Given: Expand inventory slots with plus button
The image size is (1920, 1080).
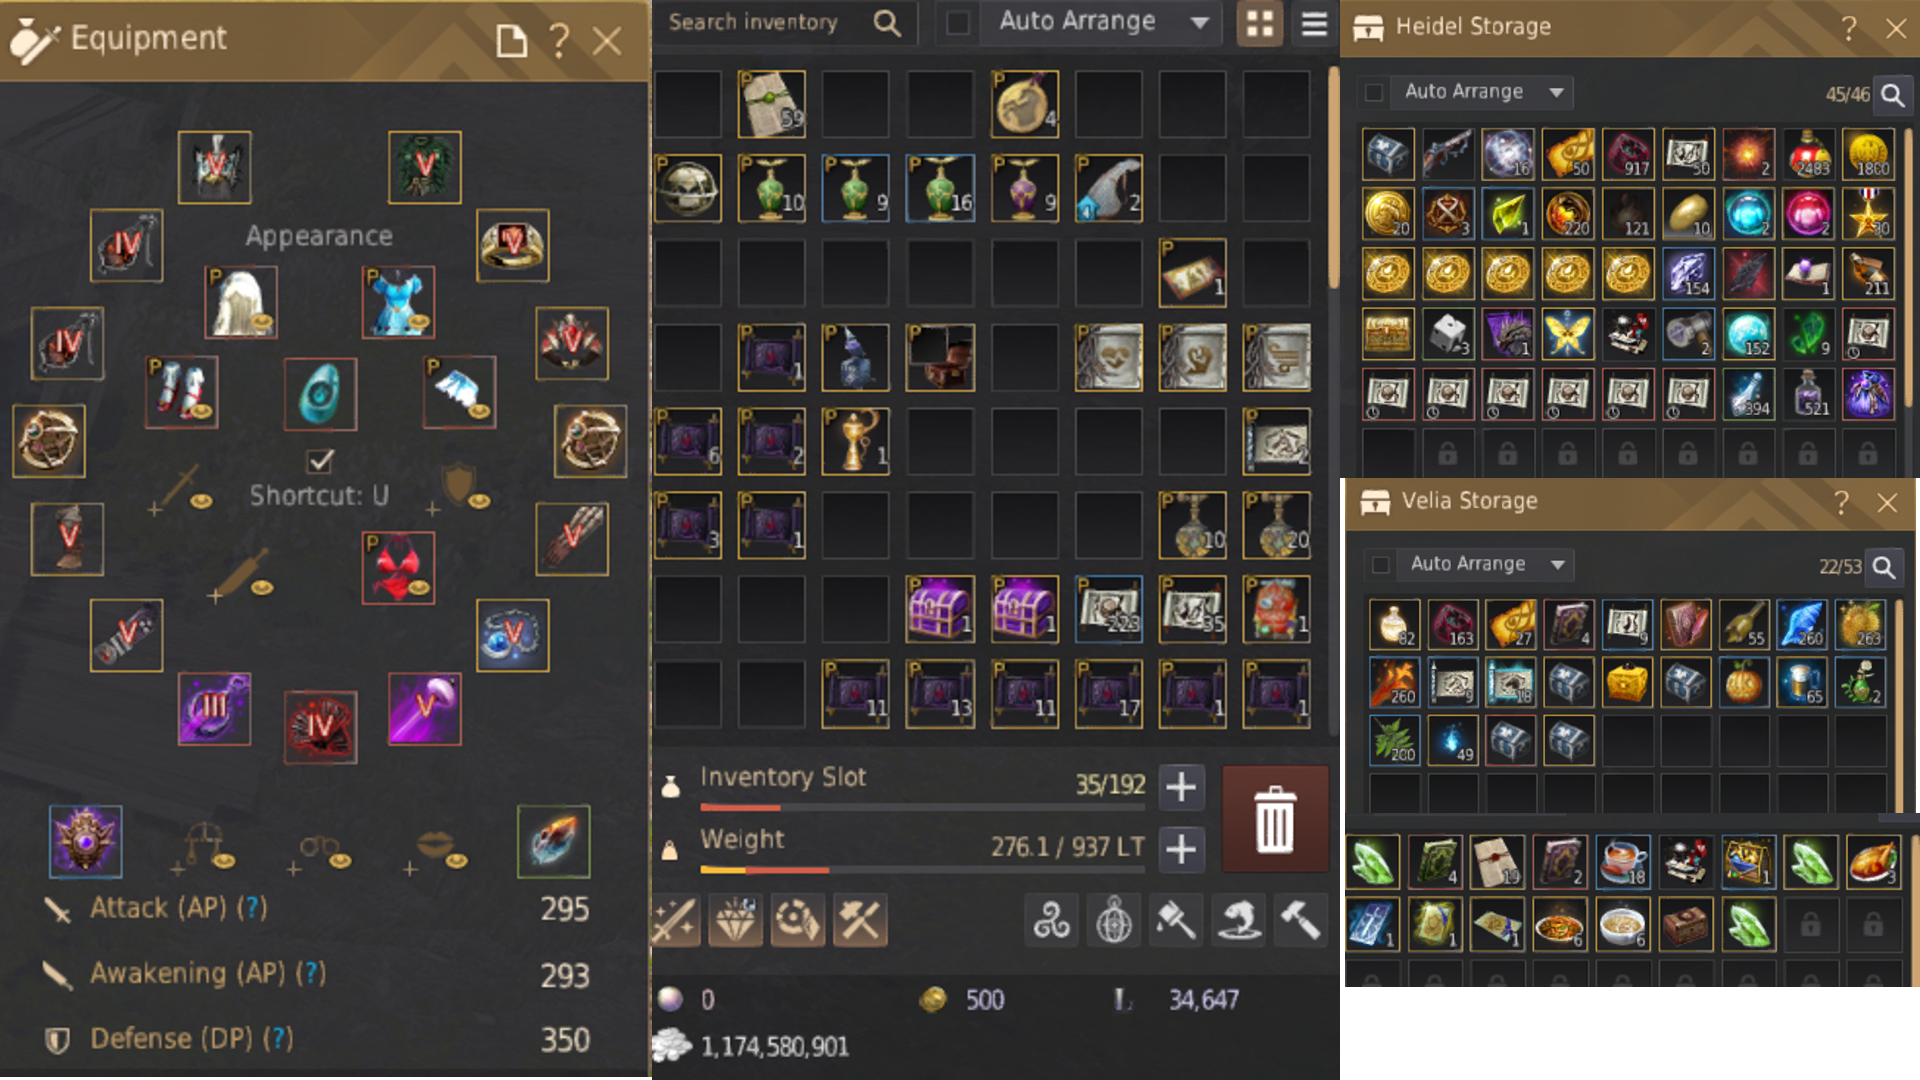Looking at the screenshot, I should point(1181,787).
